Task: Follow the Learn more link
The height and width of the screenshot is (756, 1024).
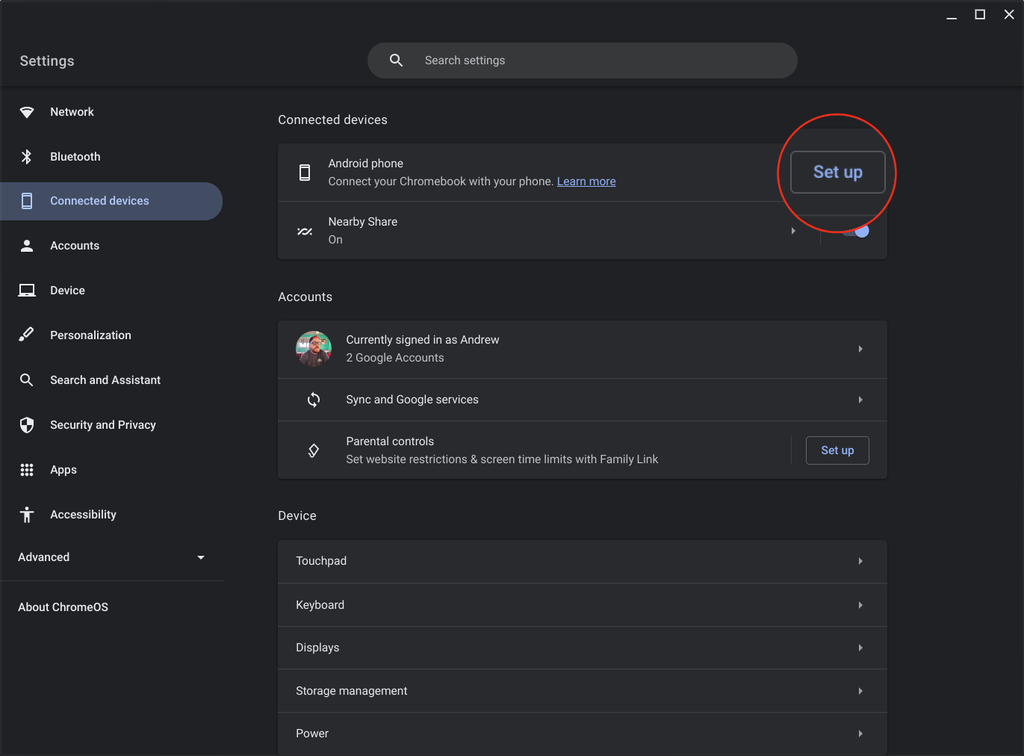Action: tap(586, 182)
